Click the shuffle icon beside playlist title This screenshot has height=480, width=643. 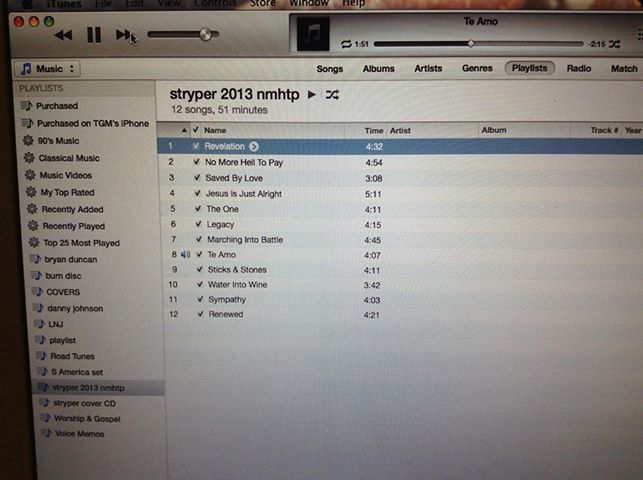[332, 94]
